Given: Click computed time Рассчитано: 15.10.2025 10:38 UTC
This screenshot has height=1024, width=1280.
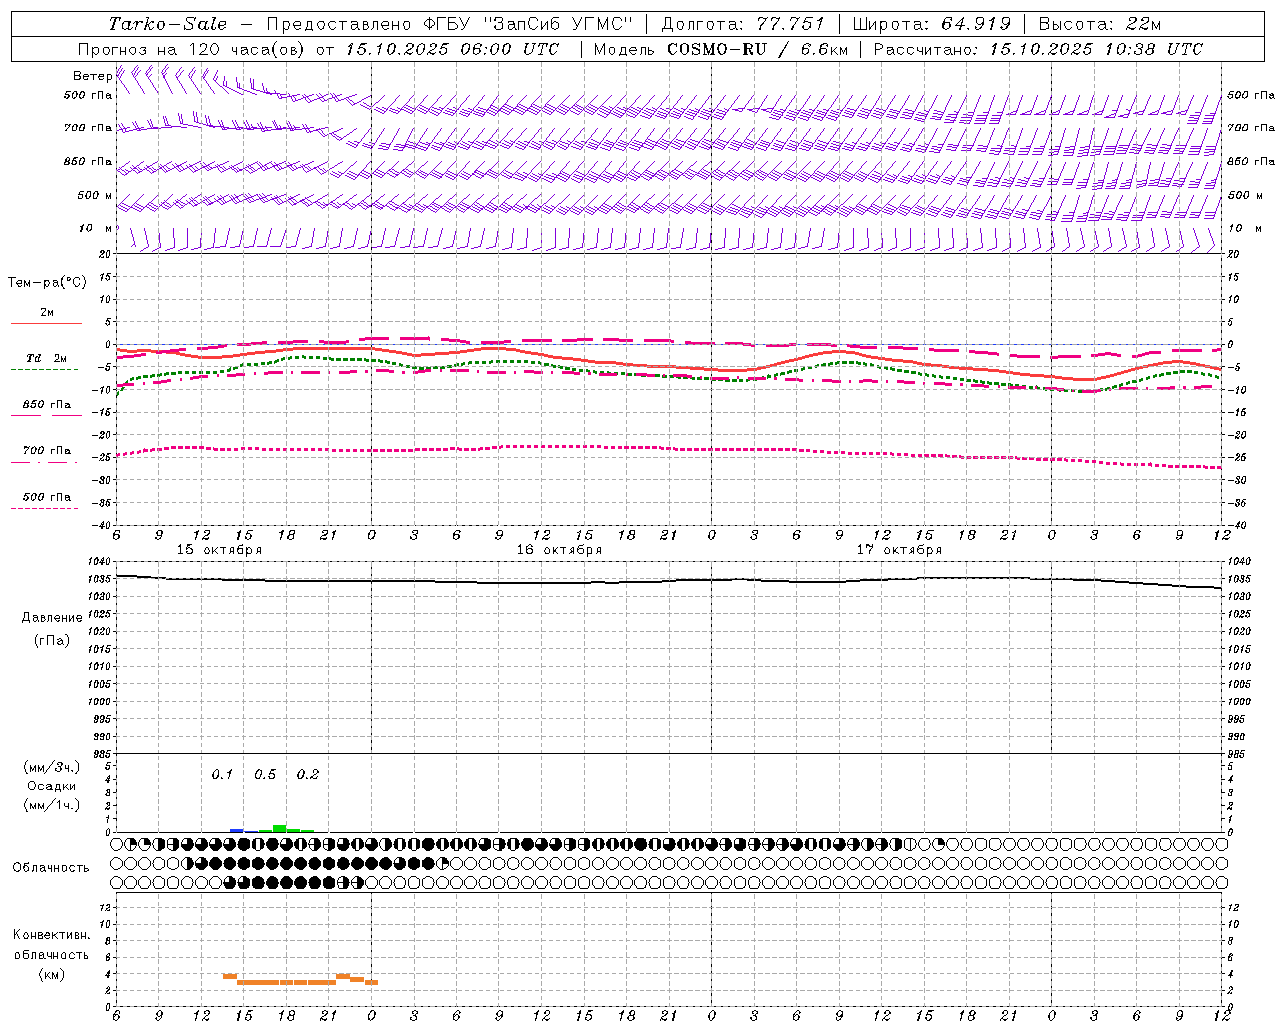Looking at the screenshot, I should [x=1038, y=49].
